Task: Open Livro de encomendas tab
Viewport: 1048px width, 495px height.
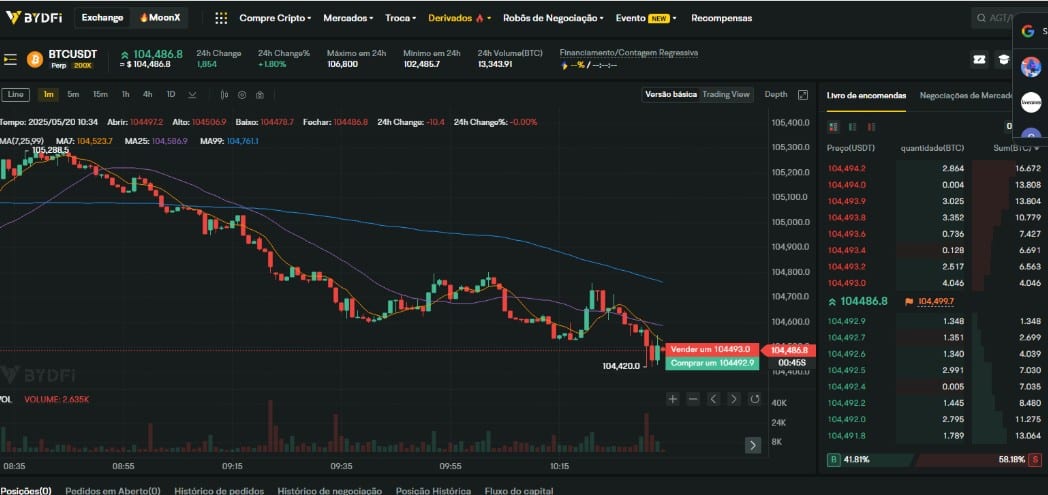Action: coord(866,96)
